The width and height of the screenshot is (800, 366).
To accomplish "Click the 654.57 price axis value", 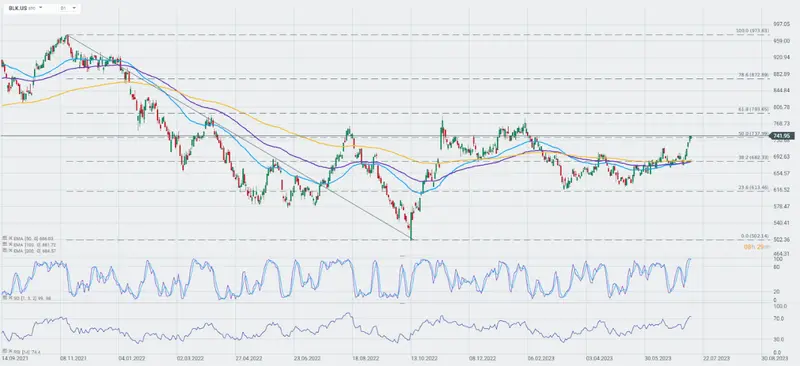I will 781,174.
